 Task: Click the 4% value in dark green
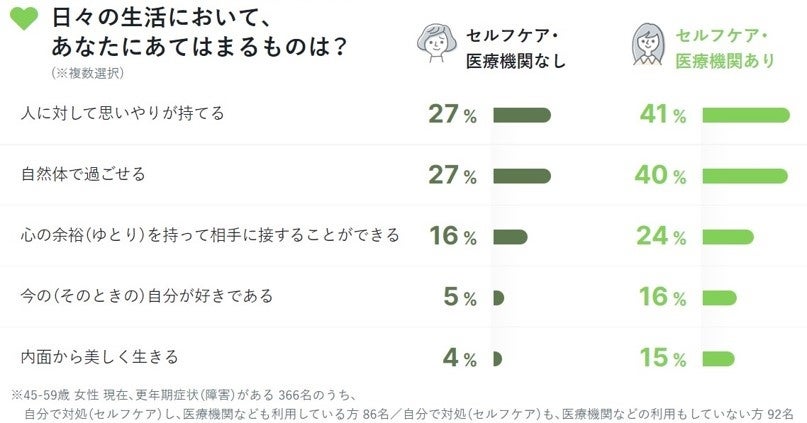tap(454, 358)
